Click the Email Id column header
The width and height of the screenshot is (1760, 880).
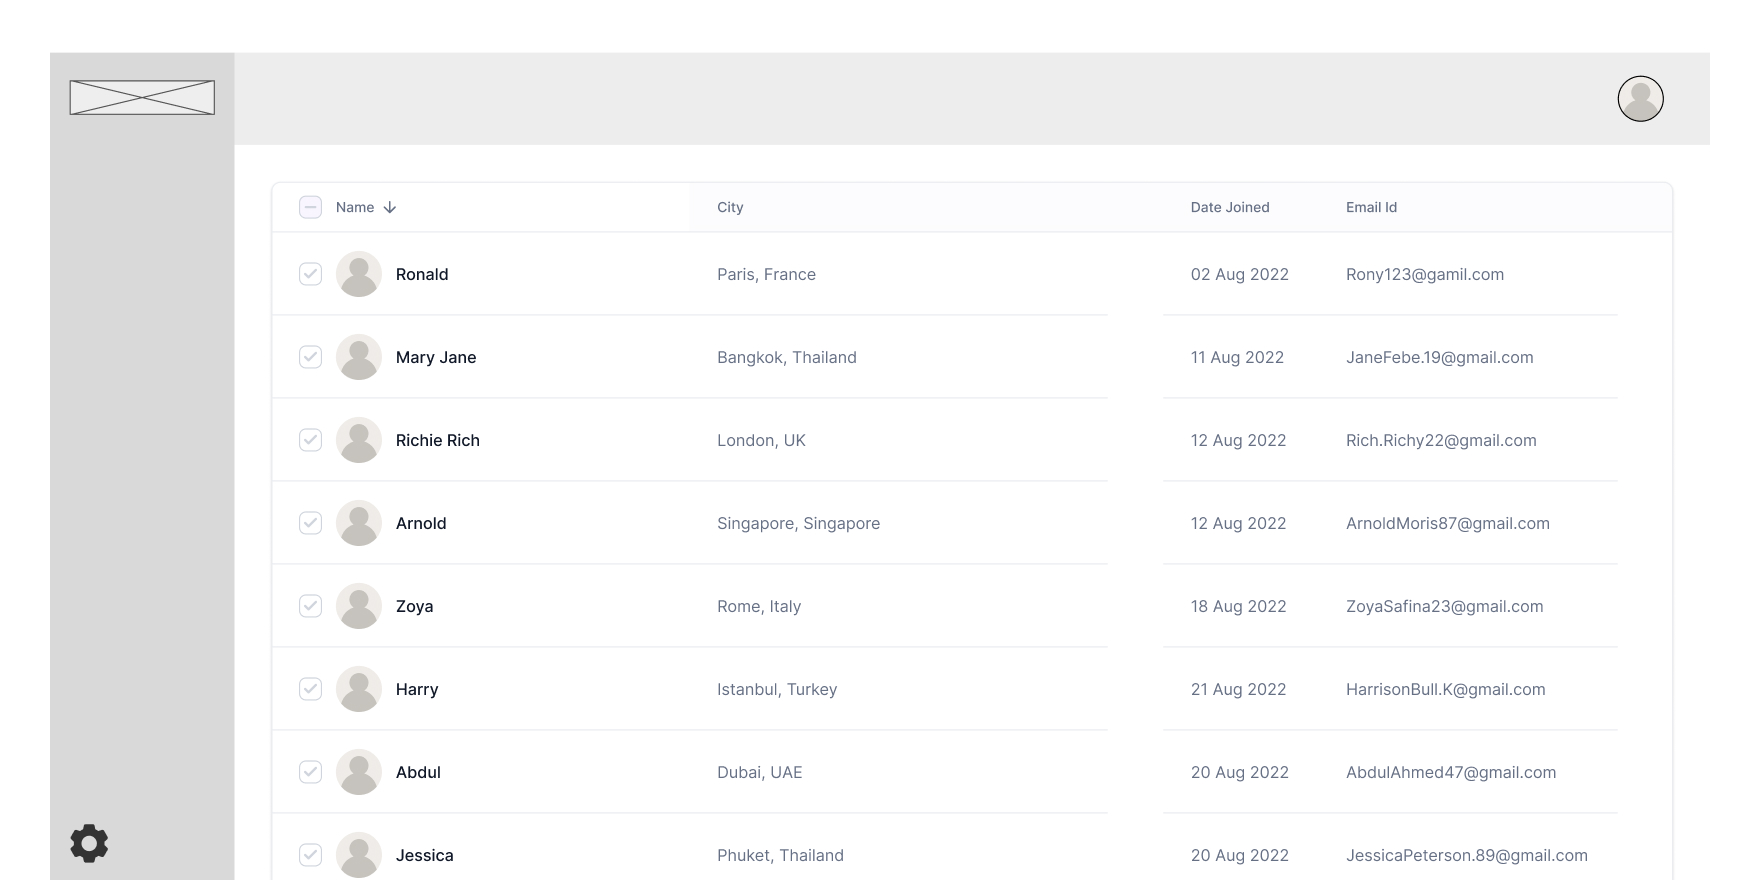pyautogui.click(x=1371, y=207)
